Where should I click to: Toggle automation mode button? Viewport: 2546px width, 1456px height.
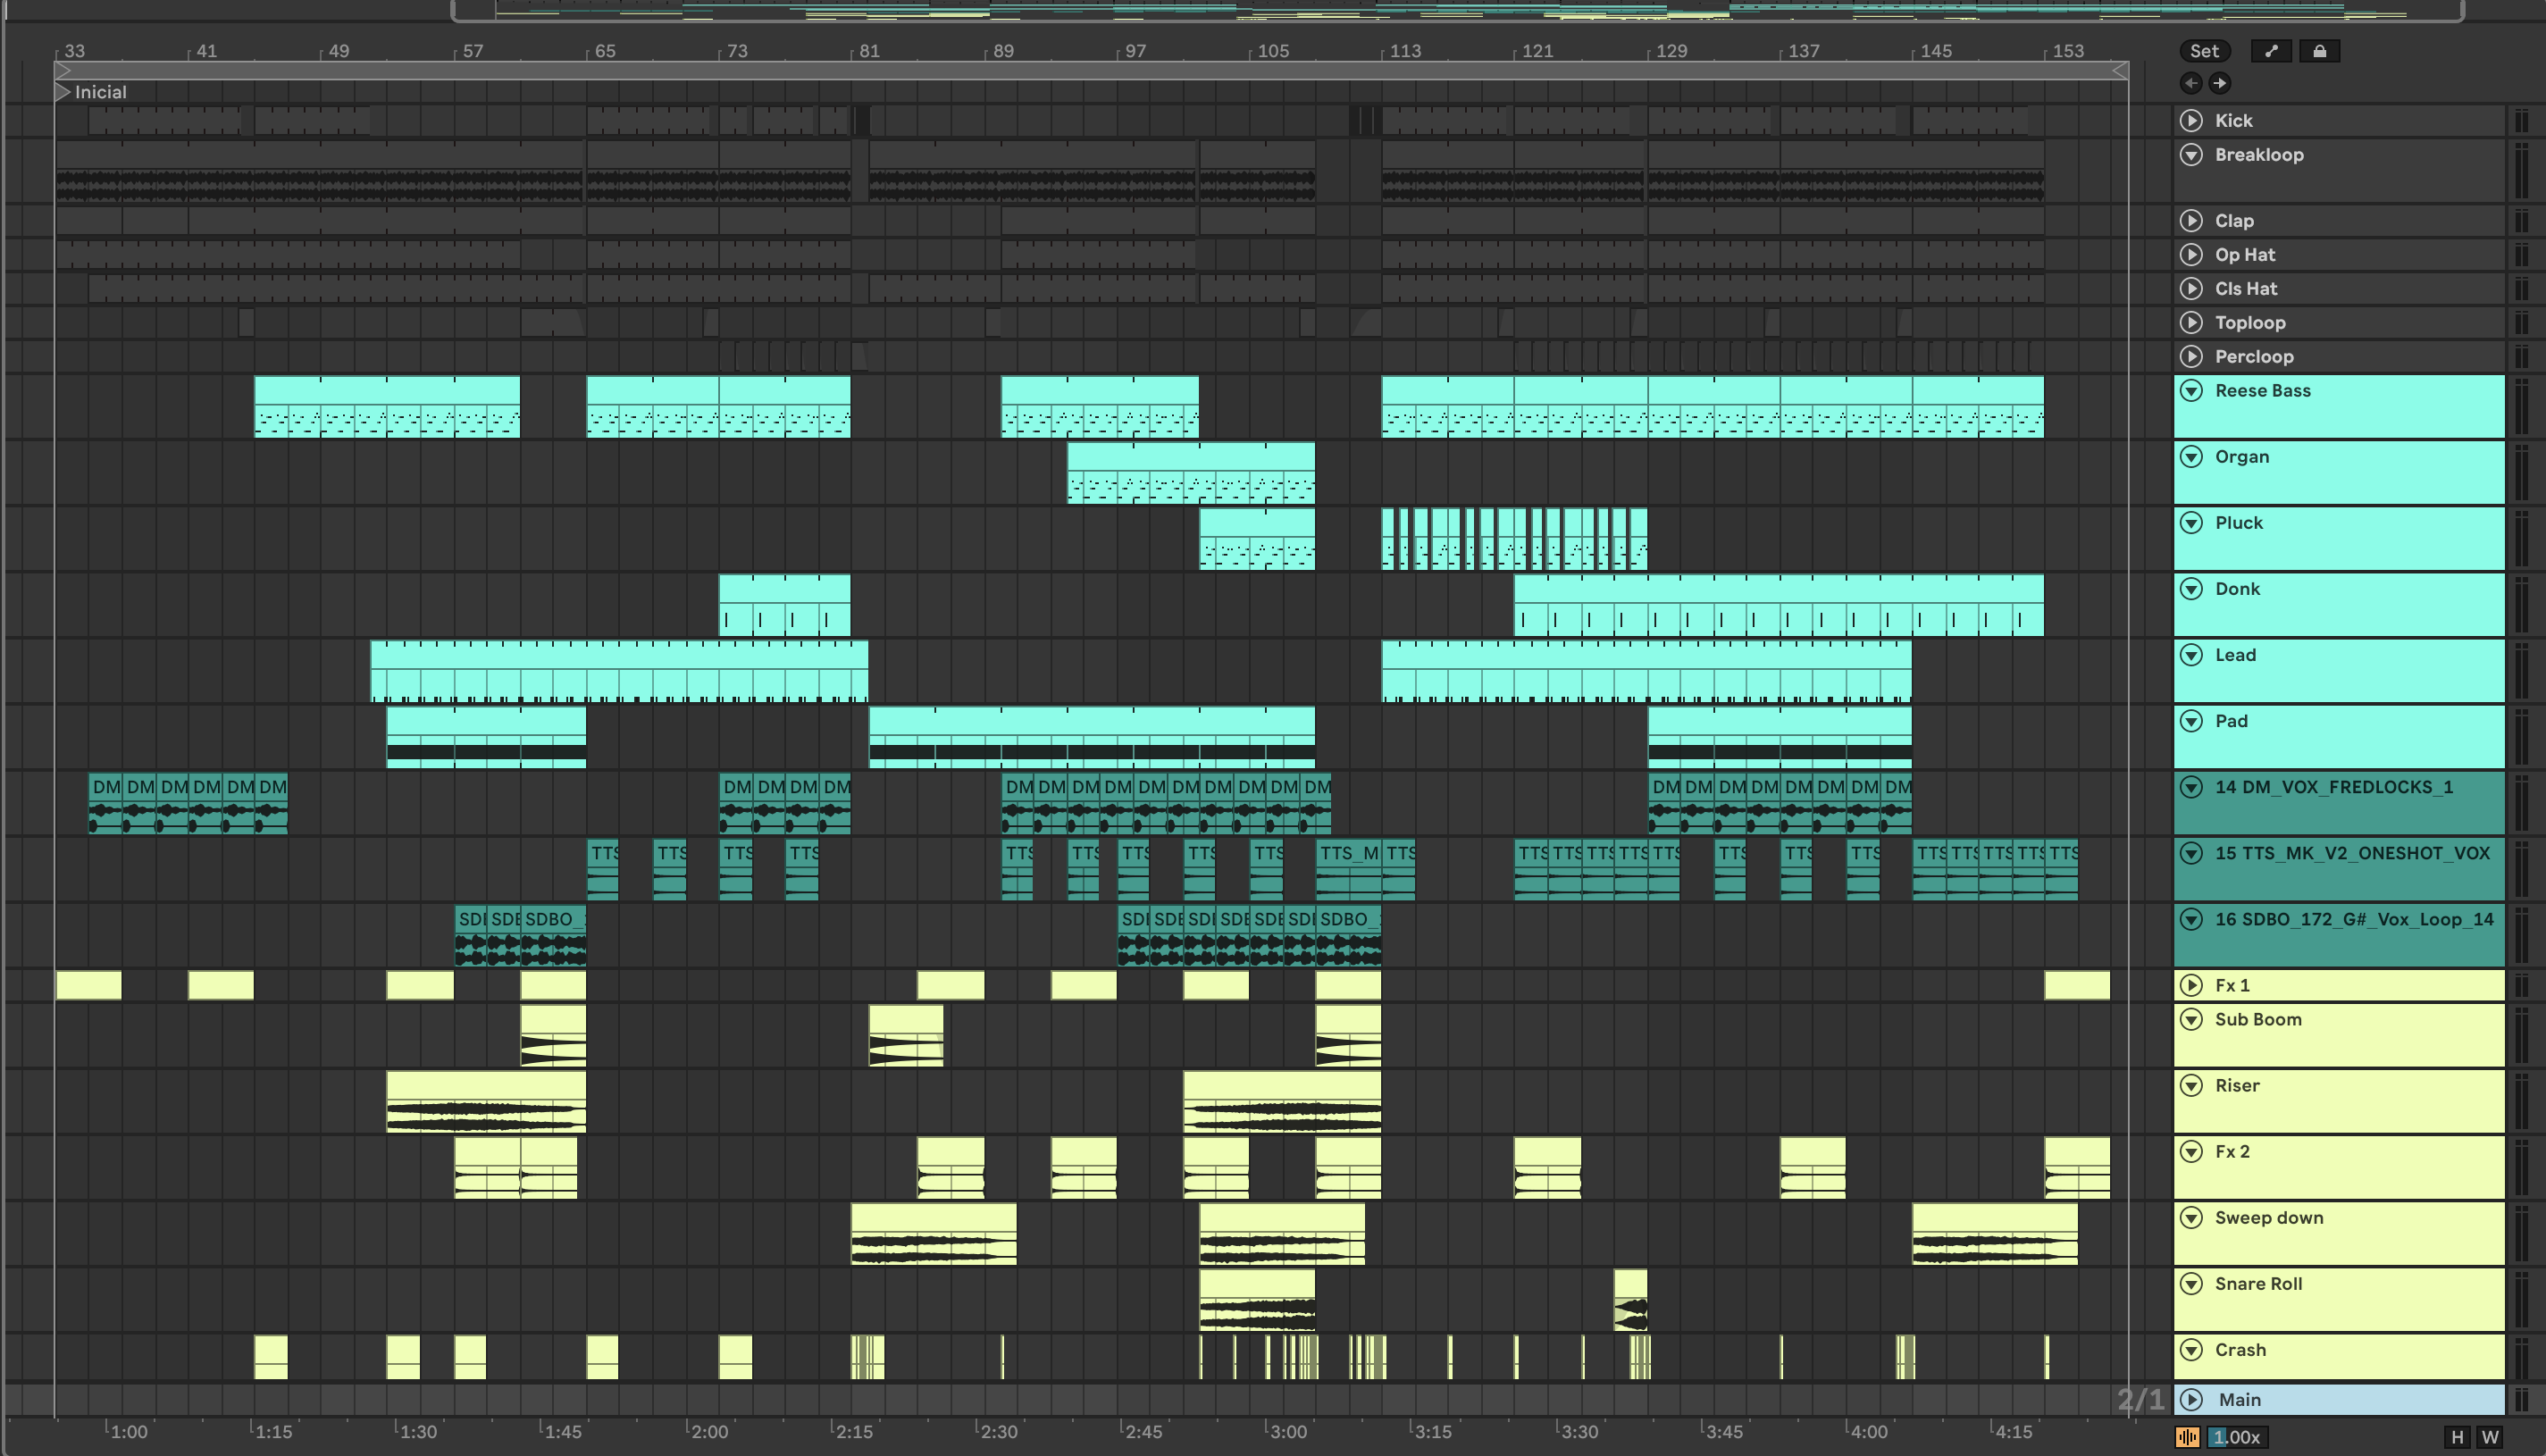coord(2270,51)
